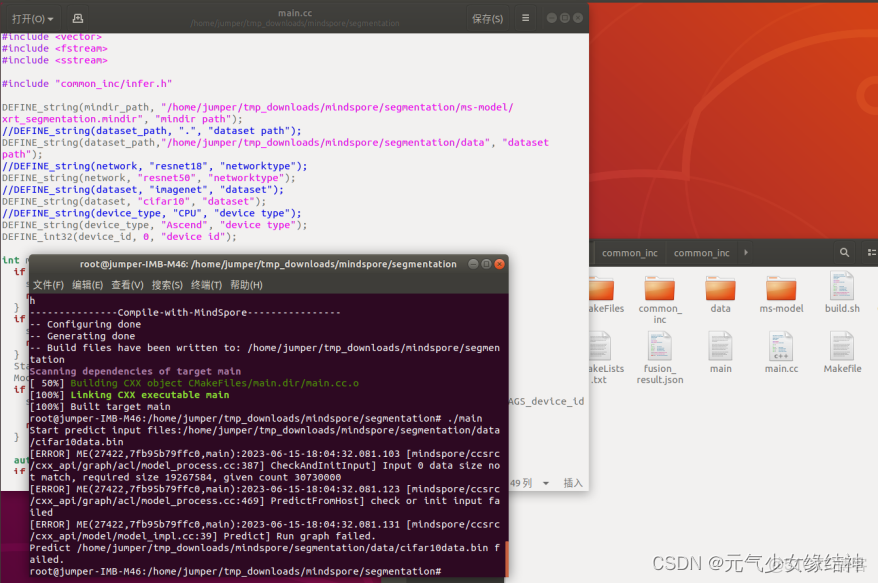
Task: Click the main.cc title in gedit header
Action: (295, 13)
